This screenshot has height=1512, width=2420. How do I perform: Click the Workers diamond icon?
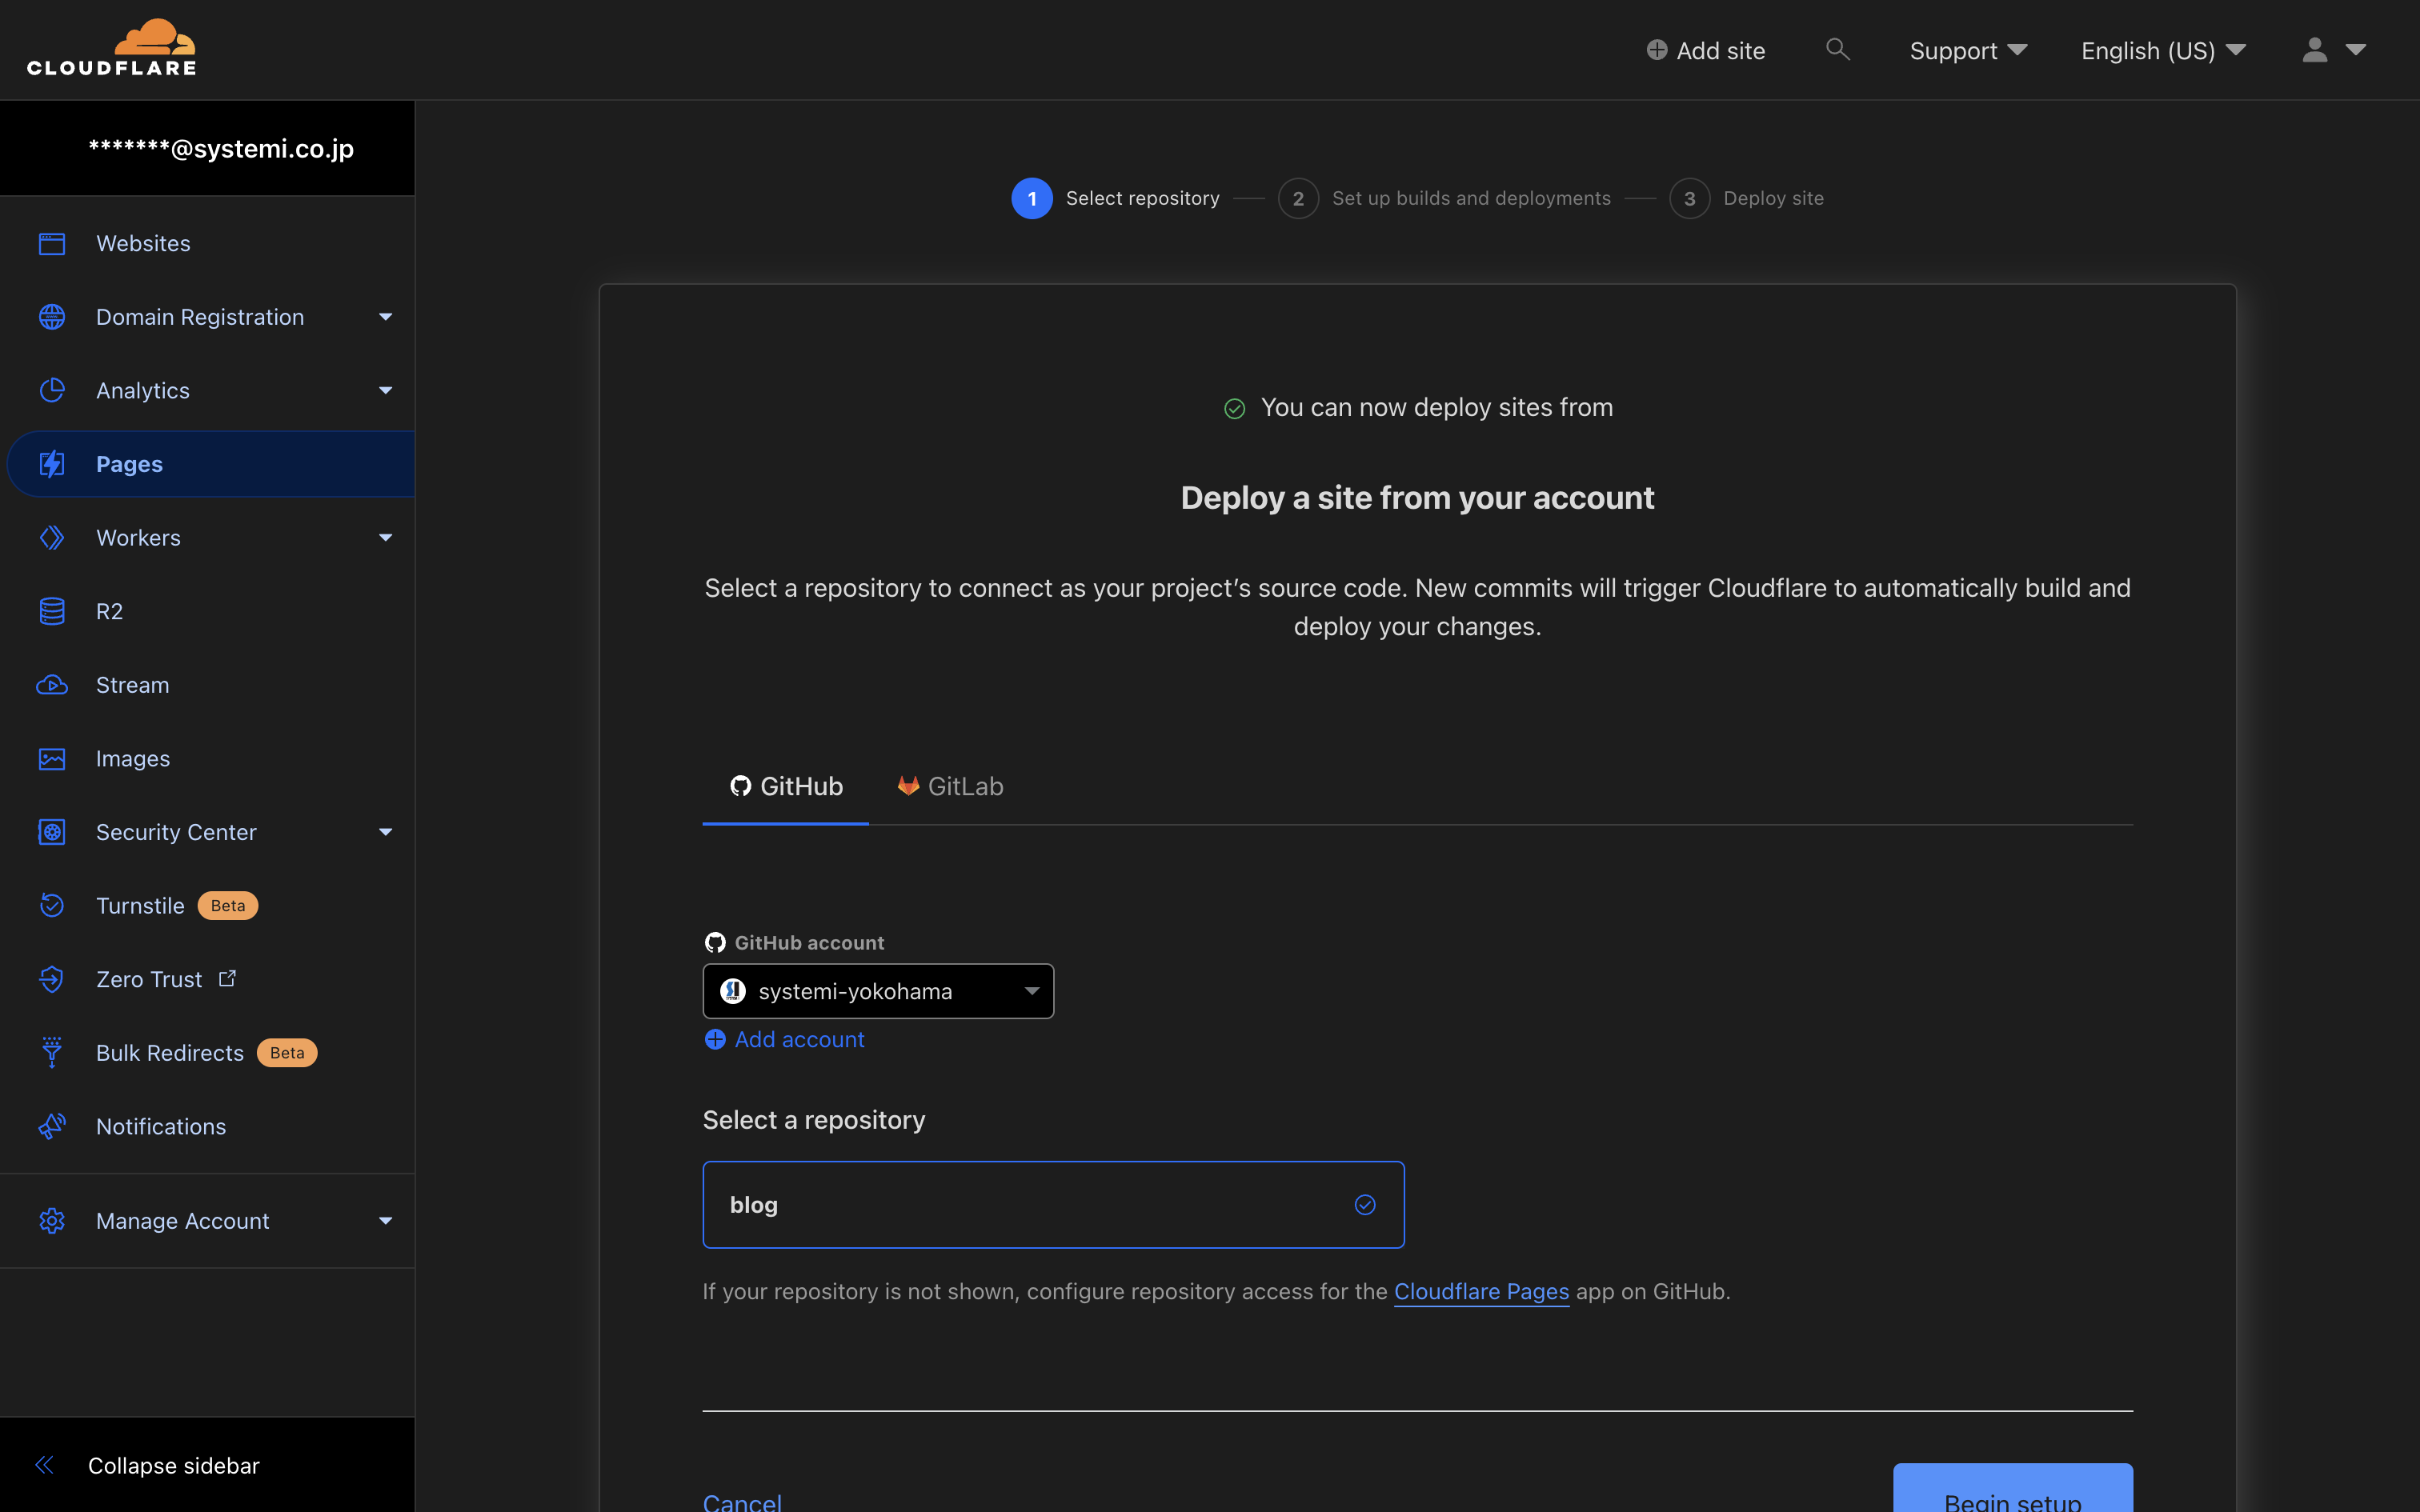pos(52,538)
